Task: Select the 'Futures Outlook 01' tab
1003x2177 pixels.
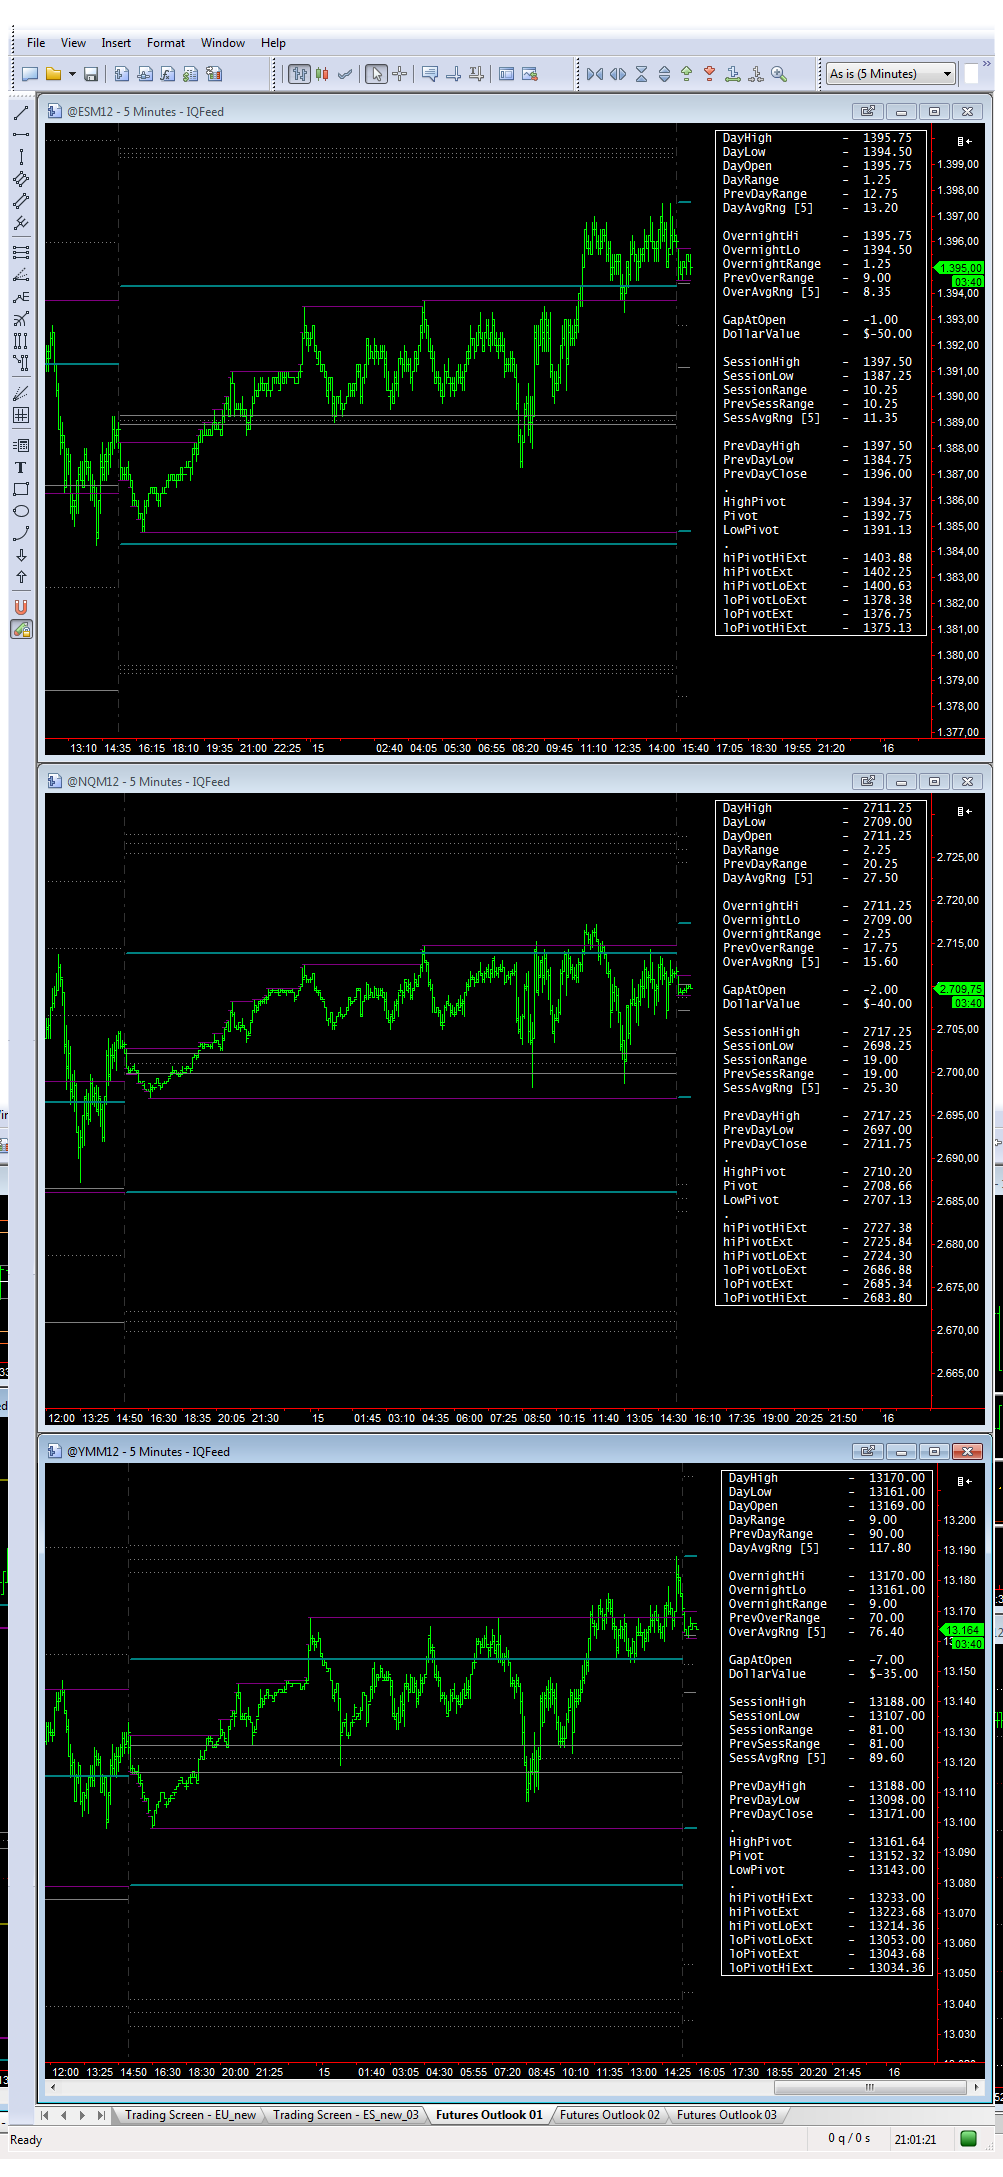Action: tap(489, 2115)
